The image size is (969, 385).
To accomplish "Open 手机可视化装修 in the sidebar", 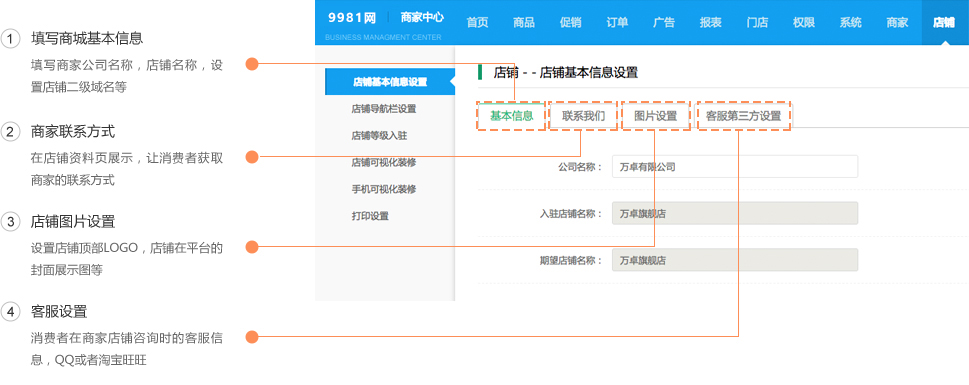I will click(x=384, y=189).
